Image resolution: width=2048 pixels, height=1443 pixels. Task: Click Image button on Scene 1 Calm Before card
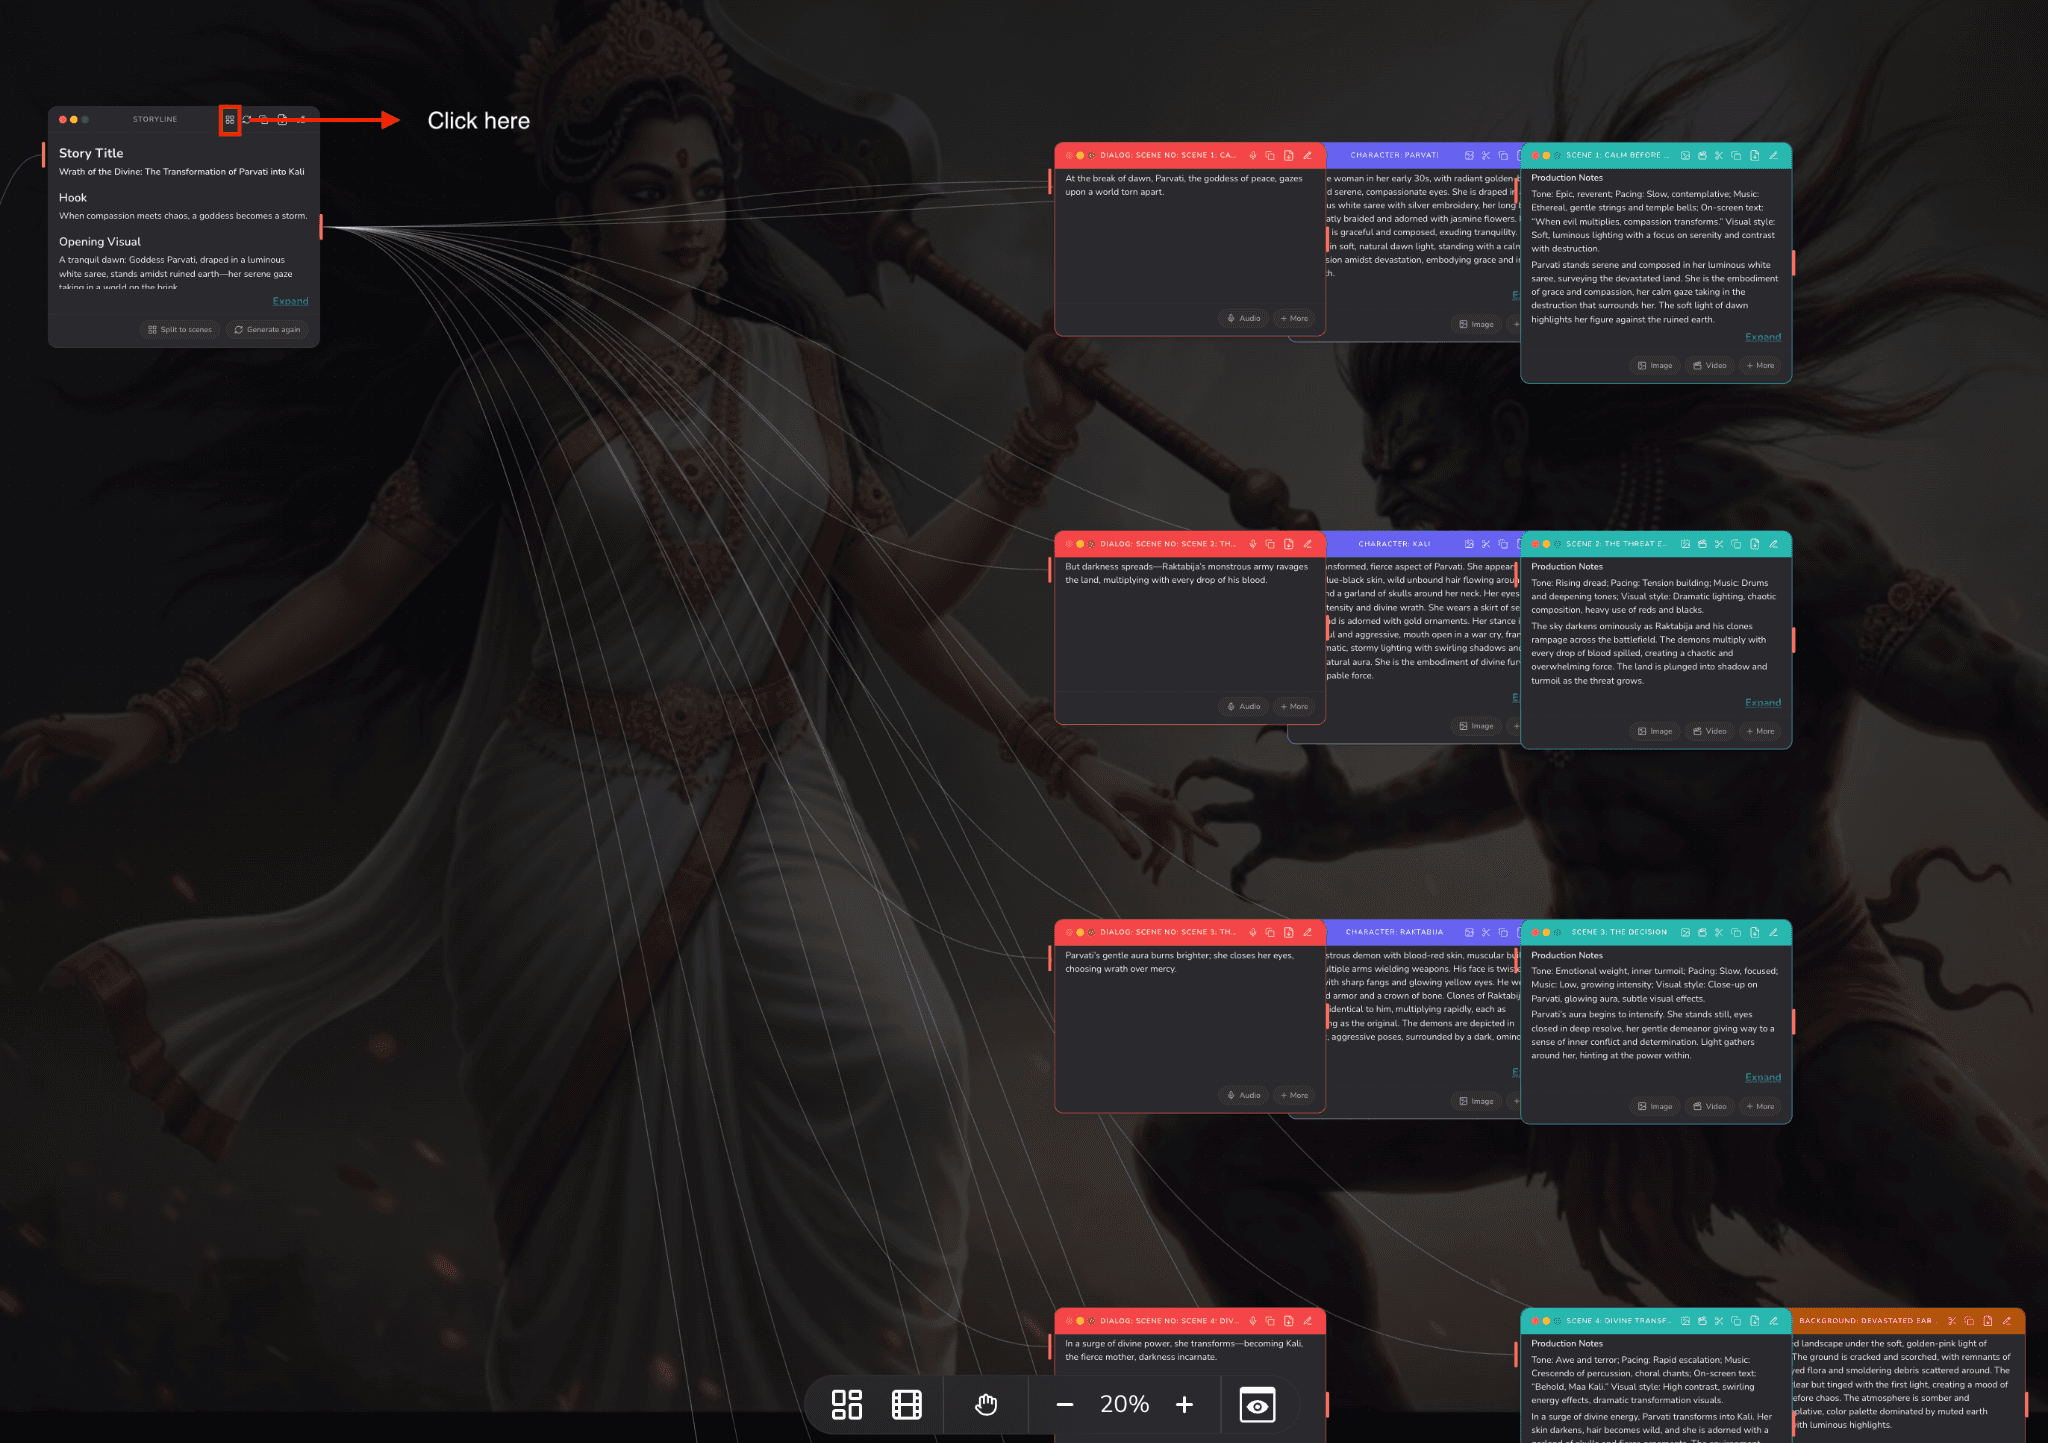point(1655,365)
